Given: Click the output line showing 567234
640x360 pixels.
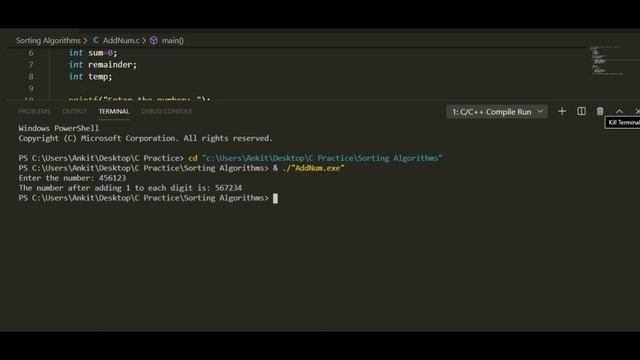Looking at the screenshot, I should pyautogui.click(x=130, y=188).
